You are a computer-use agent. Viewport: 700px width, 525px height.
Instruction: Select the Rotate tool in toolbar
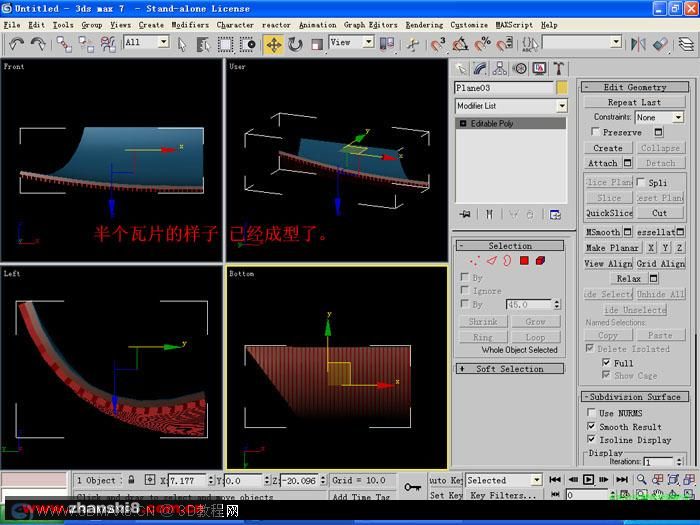295,44
